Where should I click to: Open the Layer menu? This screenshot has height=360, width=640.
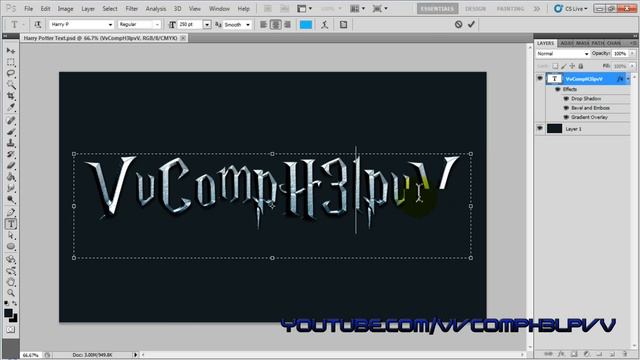(x=88, y=9)
